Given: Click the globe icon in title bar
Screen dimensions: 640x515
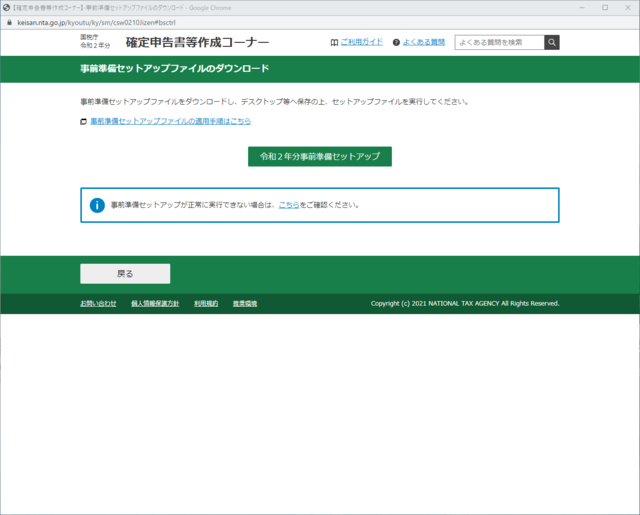Looking at the screenshot, I should [6, 8].
